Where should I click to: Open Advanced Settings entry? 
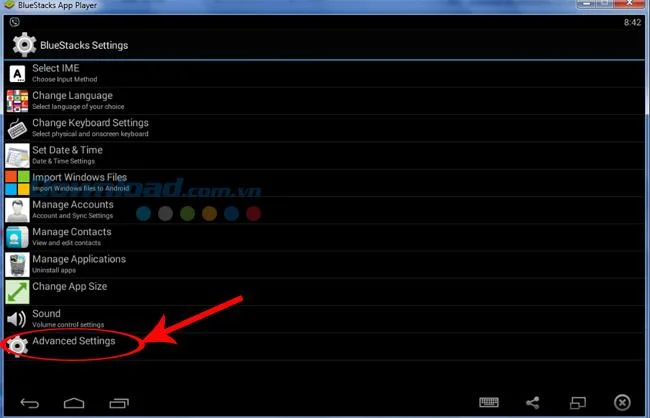click(x=325, y=346)
